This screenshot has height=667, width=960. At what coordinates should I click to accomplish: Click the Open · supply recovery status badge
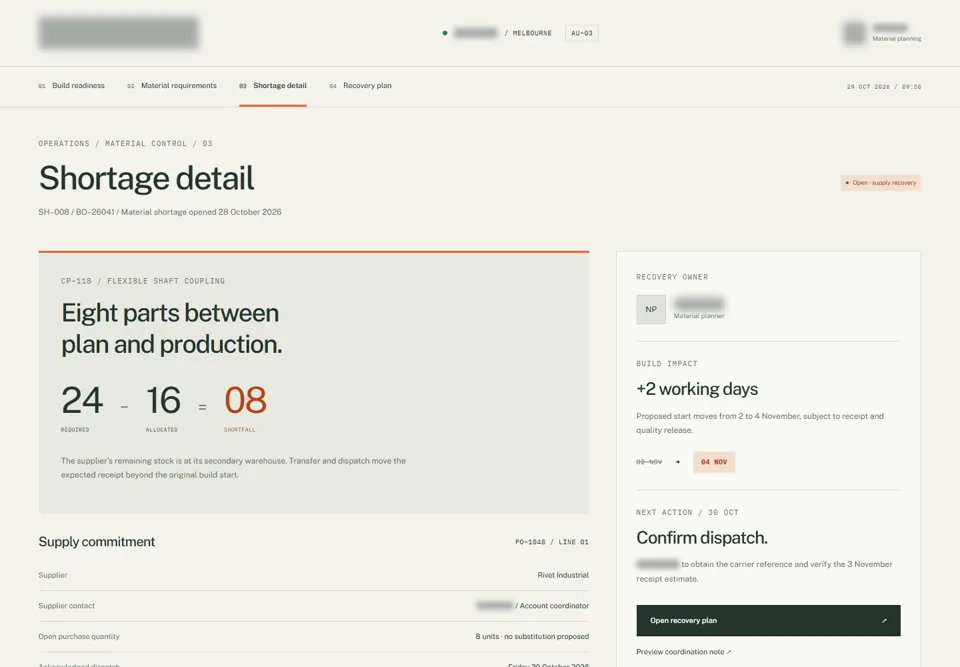tap(880, 183)
